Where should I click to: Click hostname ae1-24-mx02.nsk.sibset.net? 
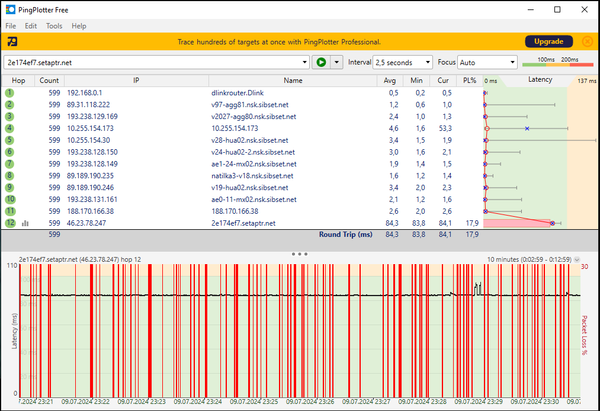point(254,164)
